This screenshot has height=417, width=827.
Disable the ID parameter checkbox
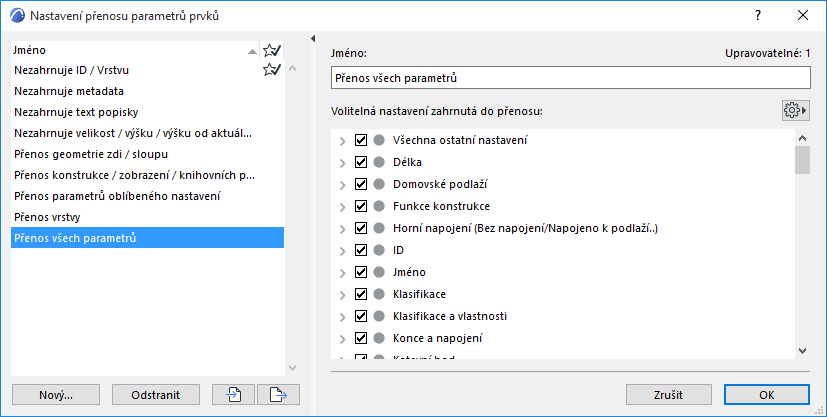pyautogui.click(x=362, y=250)
